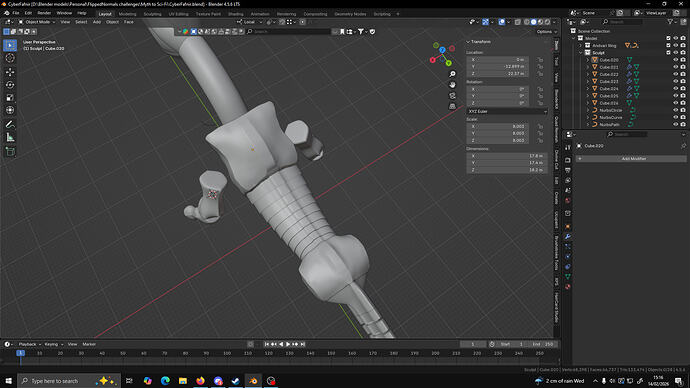Click the Blender logo app menu
Viewport: 690px width, 388px height.
[6, 13]
